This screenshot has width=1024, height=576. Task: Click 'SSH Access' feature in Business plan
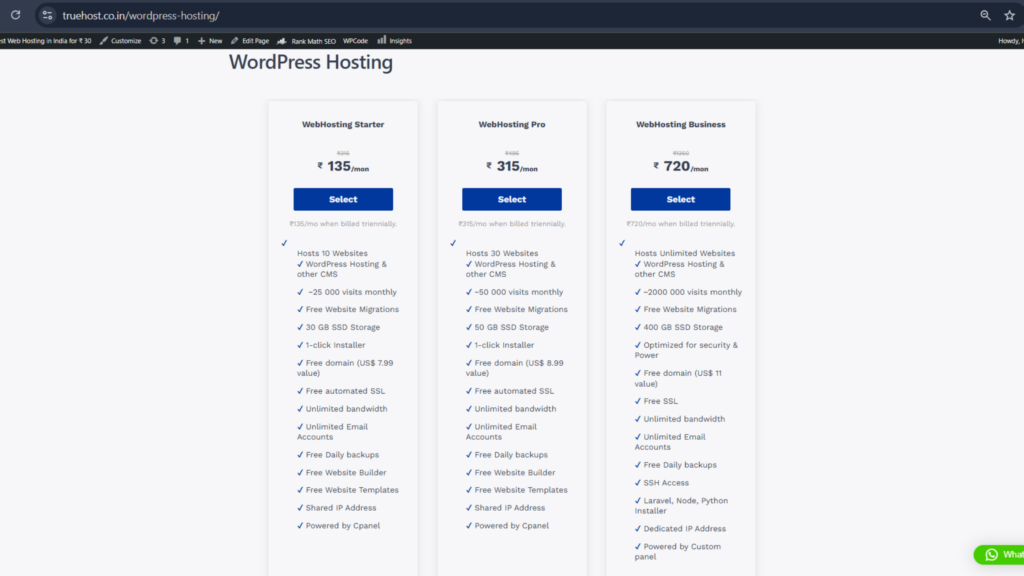tap(665, 483)
